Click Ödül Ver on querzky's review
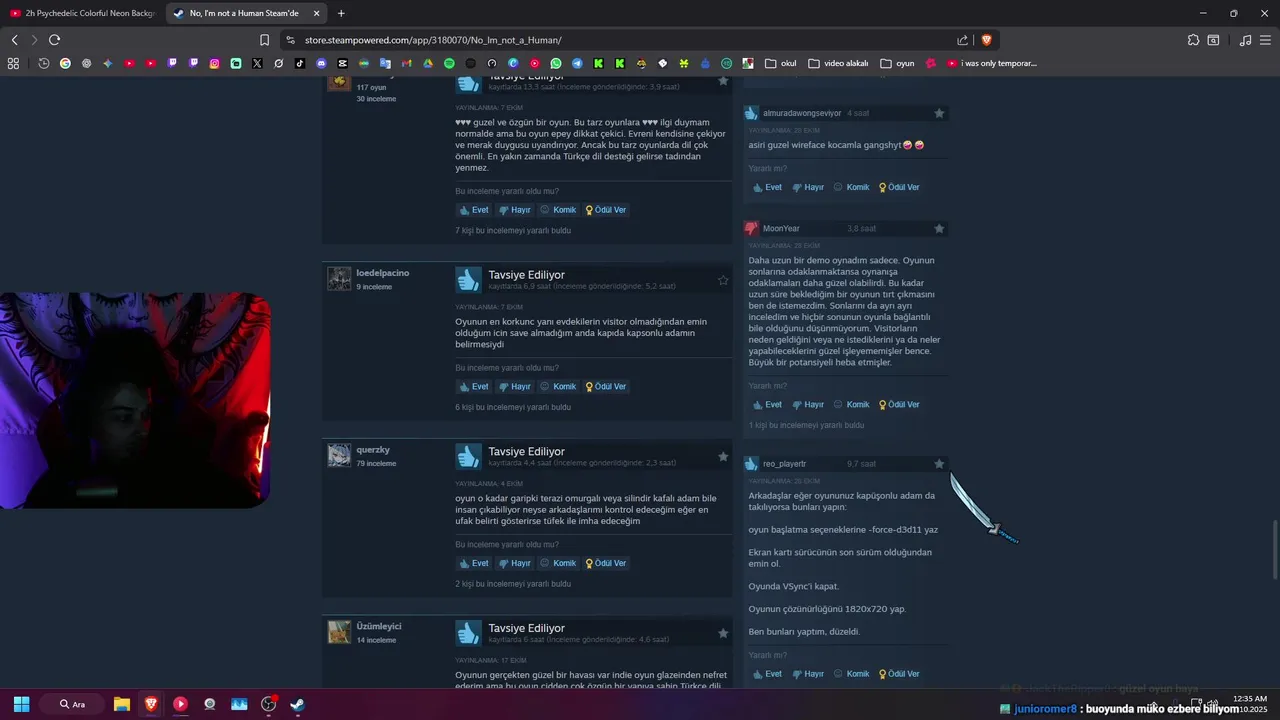This screenshot has width=1280, height=720. (606, 563)
